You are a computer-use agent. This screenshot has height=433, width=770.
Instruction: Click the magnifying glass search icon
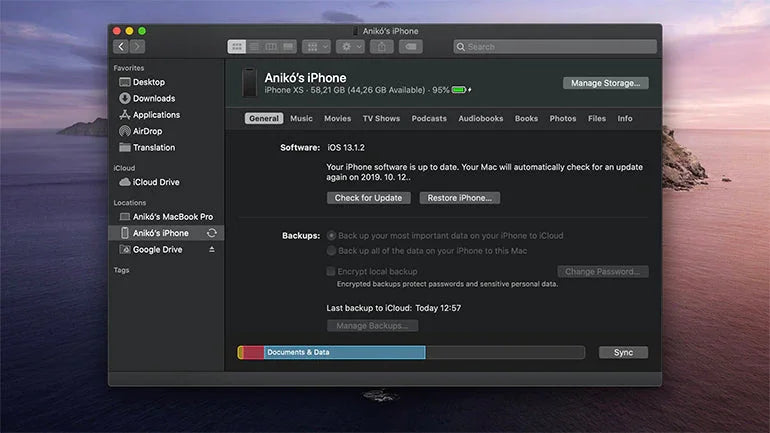pos(461,47)
